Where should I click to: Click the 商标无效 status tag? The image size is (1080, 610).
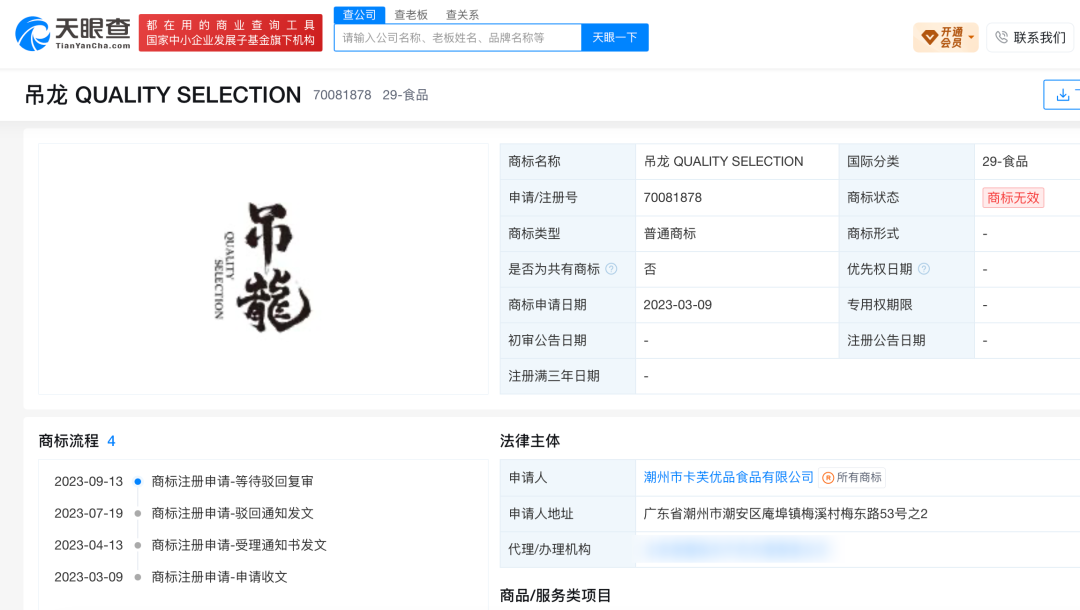(x=1012, y=198)
